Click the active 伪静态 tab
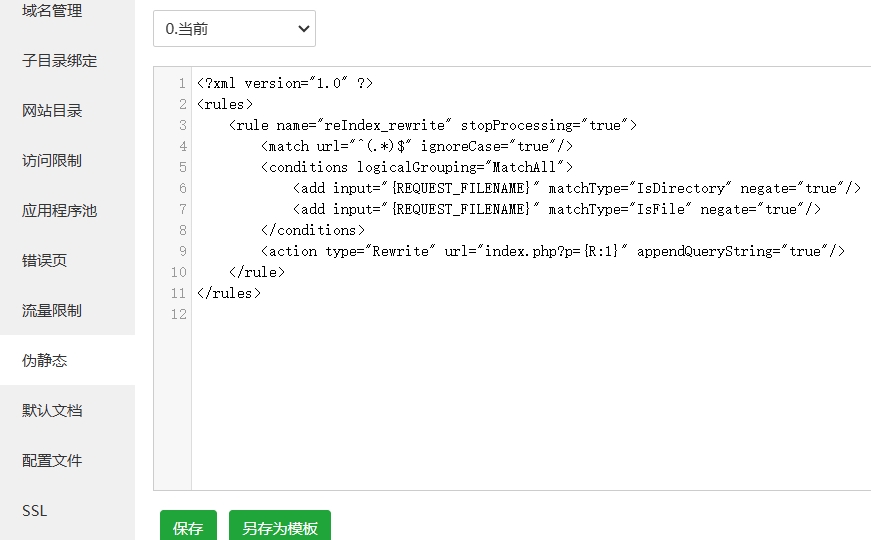This screenshot has height=540, width=871. [45, 361]
